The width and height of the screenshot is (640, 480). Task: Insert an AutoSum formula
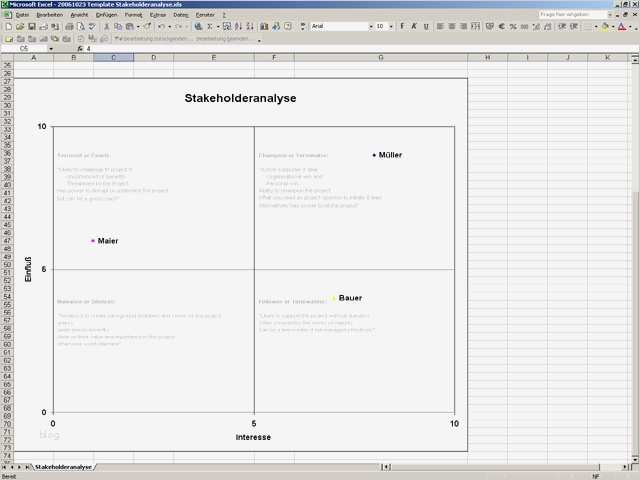coord(210,27)
